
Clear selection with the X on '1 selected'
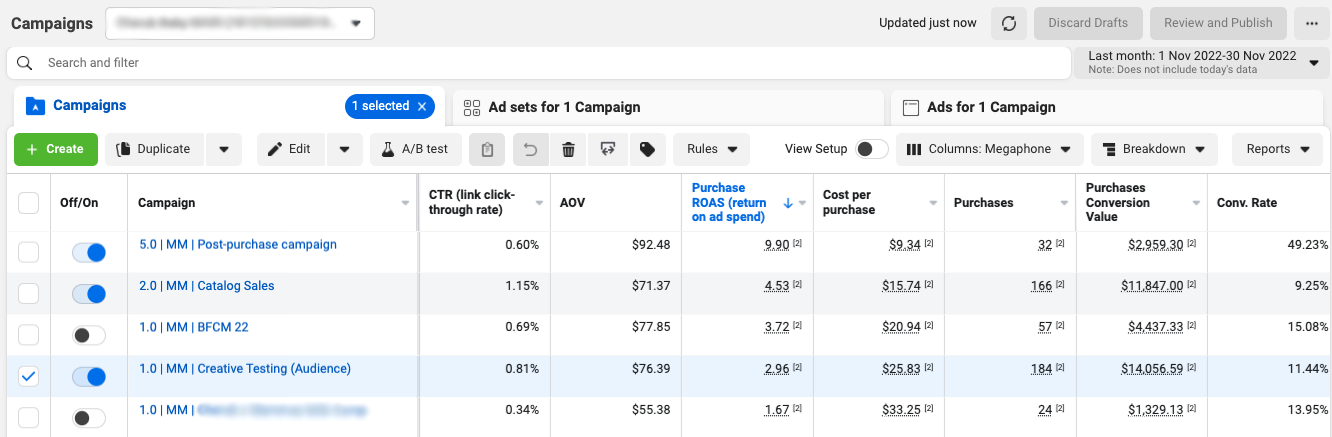422,106
